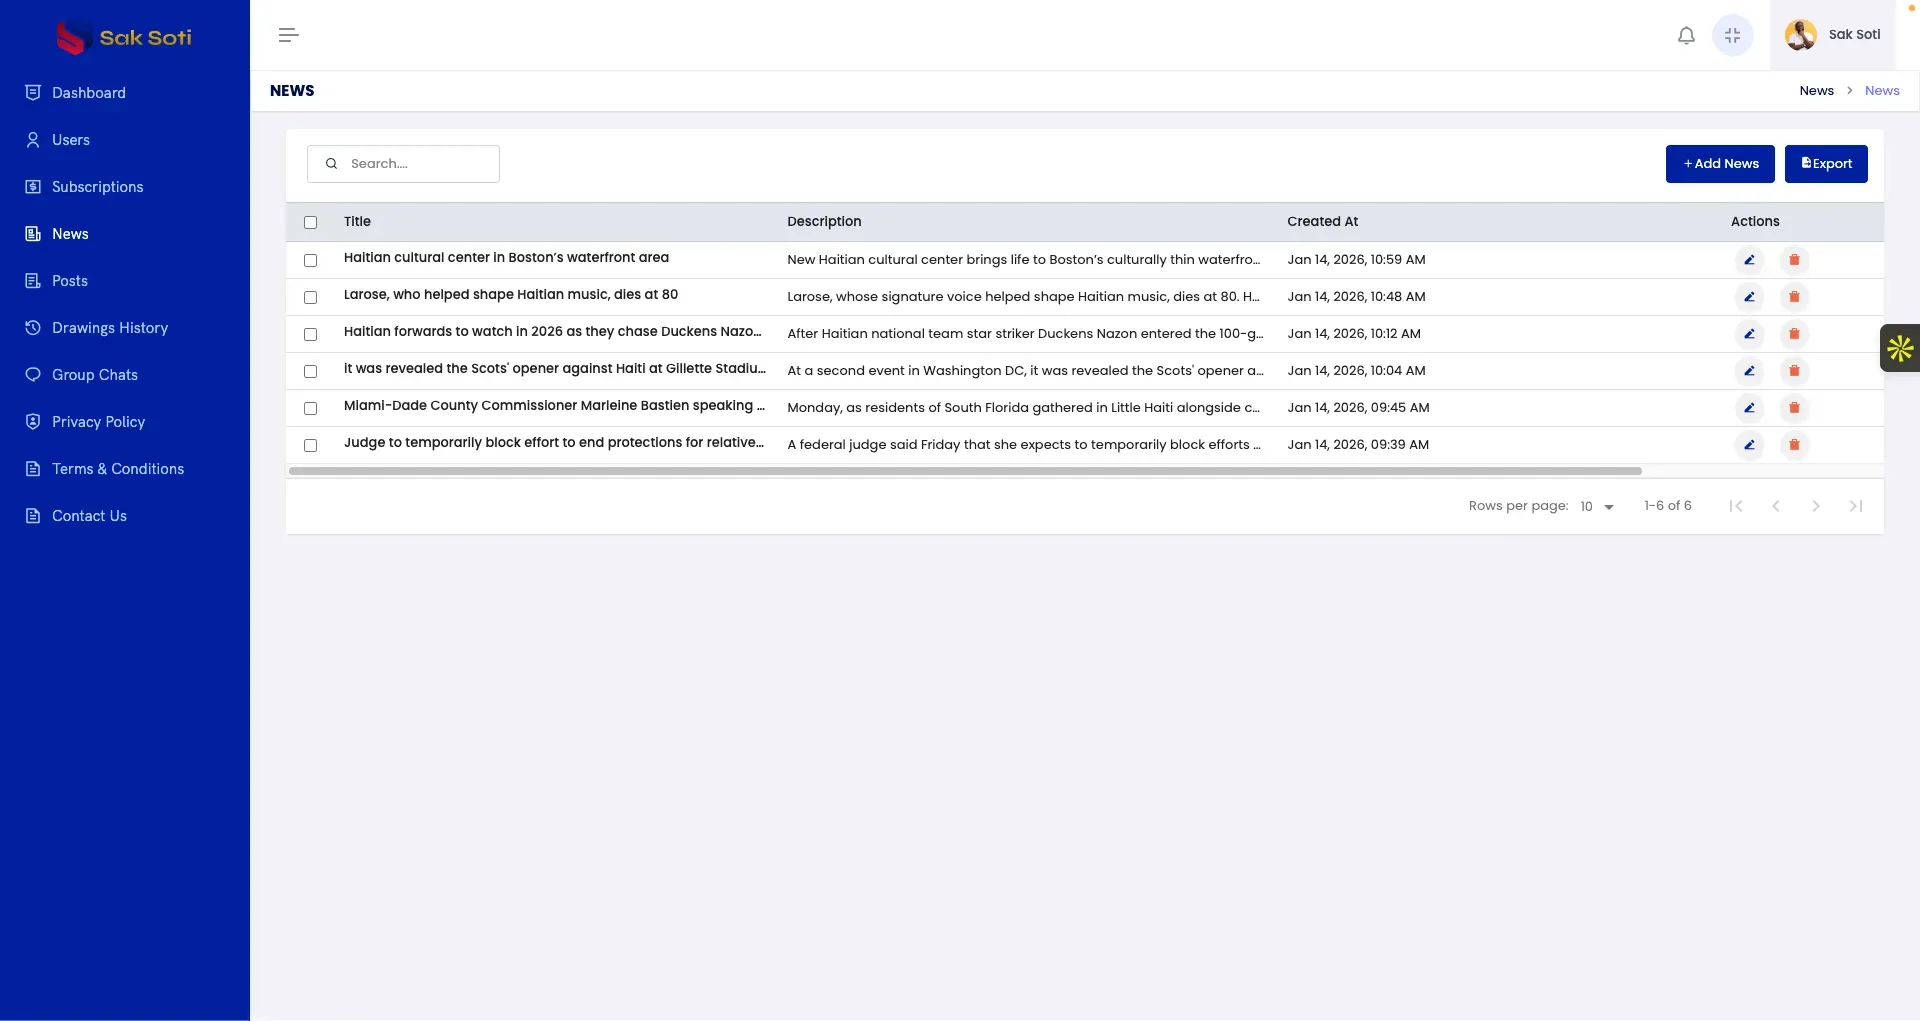
Task: Toggle the sidebar hamburger menu icon
Action: 289,36
